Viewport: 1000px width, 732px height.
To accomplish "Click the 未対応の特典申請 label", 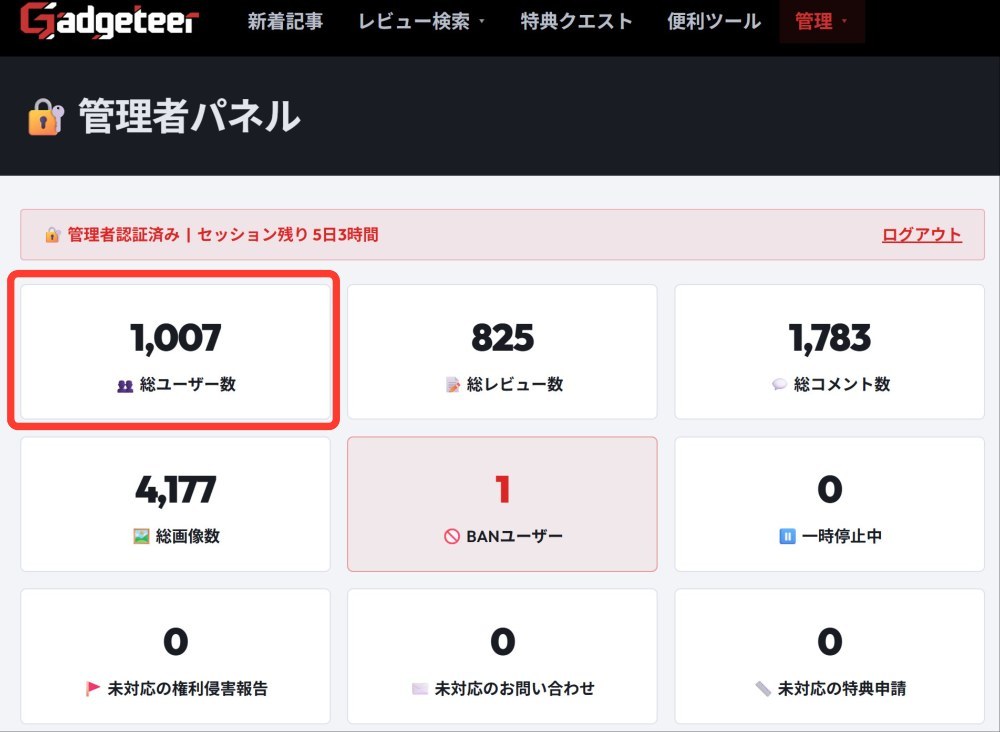I will tap(842, 689).
